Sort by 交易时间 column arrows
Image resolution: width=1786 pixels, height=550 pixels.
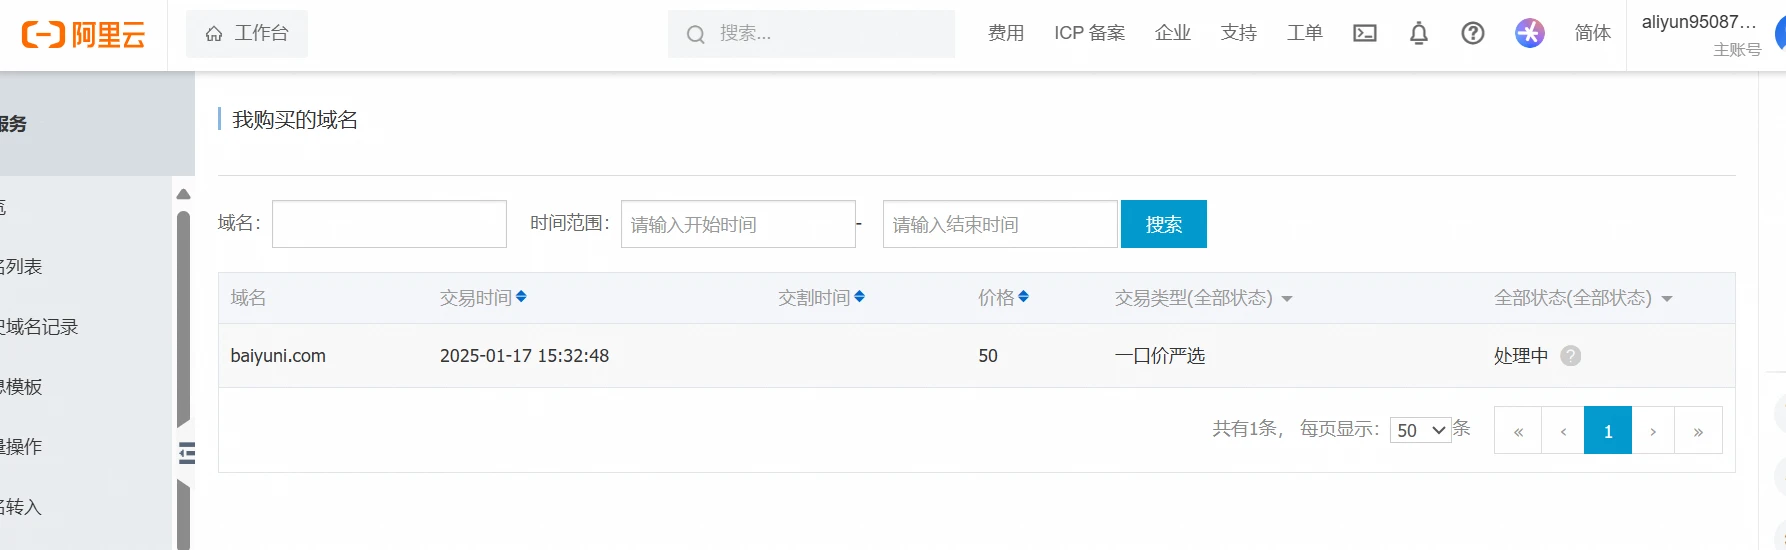[x=521, y=297]
